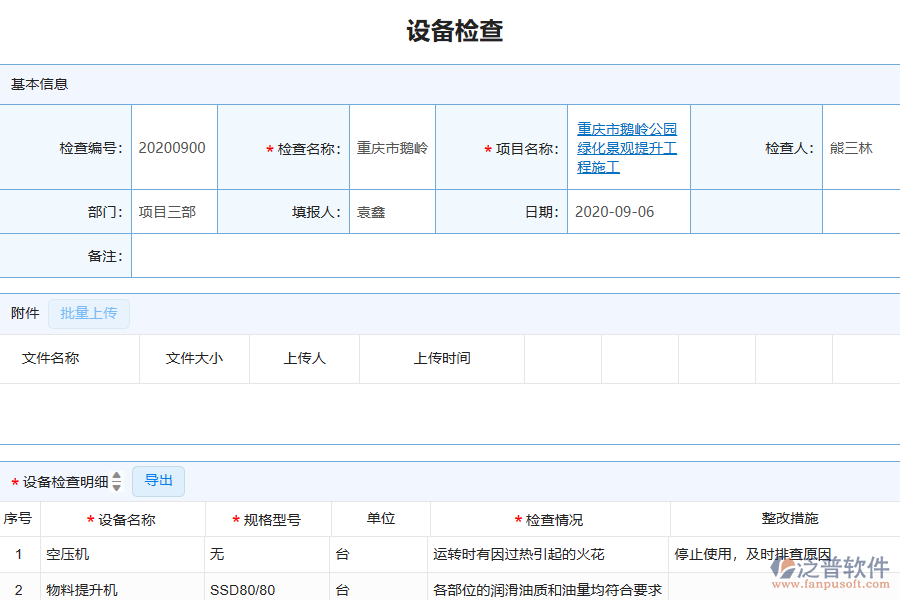This screenshot has width=900, height=600.
Task: Visit the www.fanpusoft.com link
Action: click(833, 582)
